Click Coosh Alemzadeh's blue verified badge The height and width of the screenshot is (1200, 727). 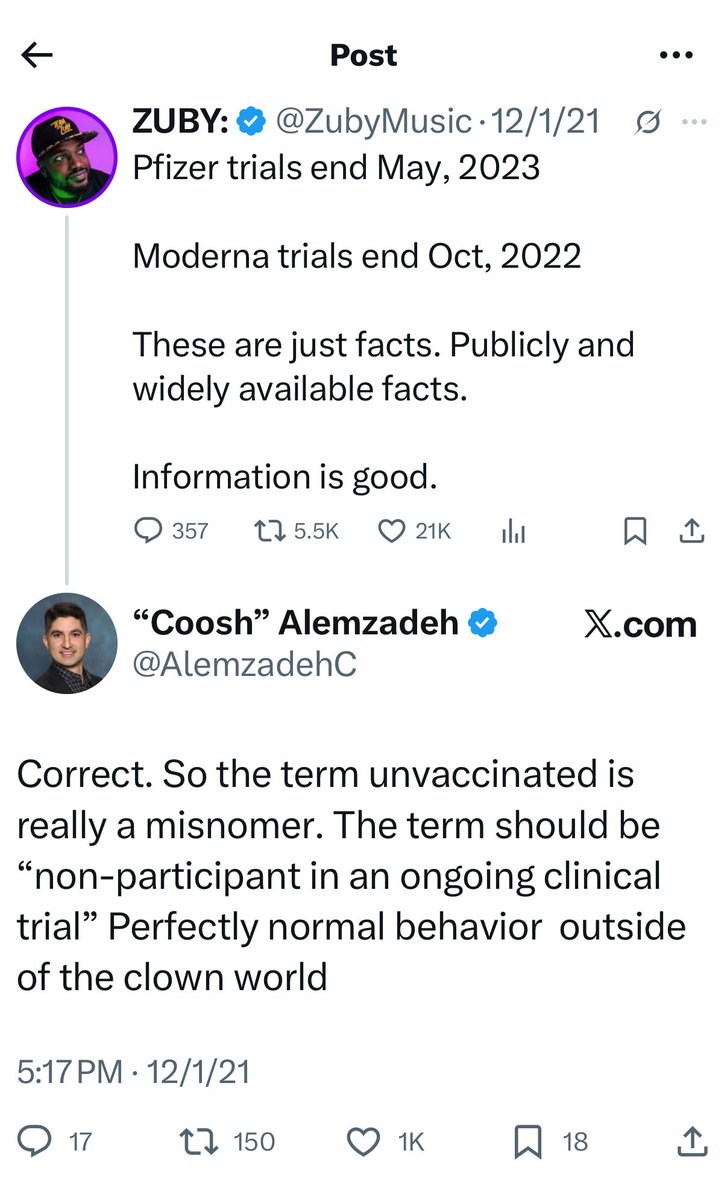(x=484, y=623)
